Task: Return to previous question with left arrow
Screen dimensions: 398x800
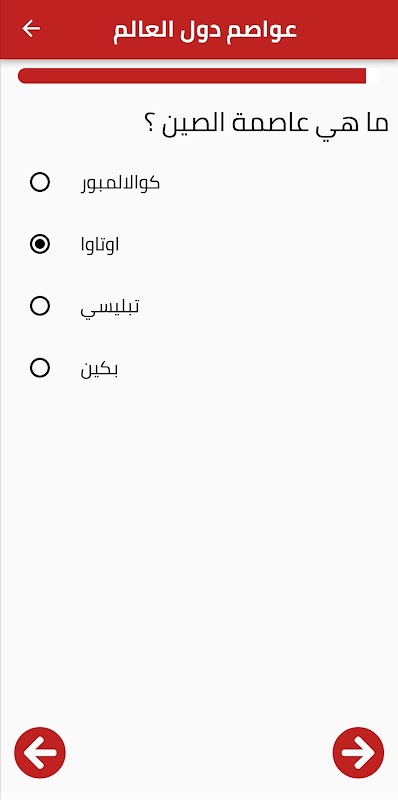Action: pyautogui.click(x=40, y=752)
